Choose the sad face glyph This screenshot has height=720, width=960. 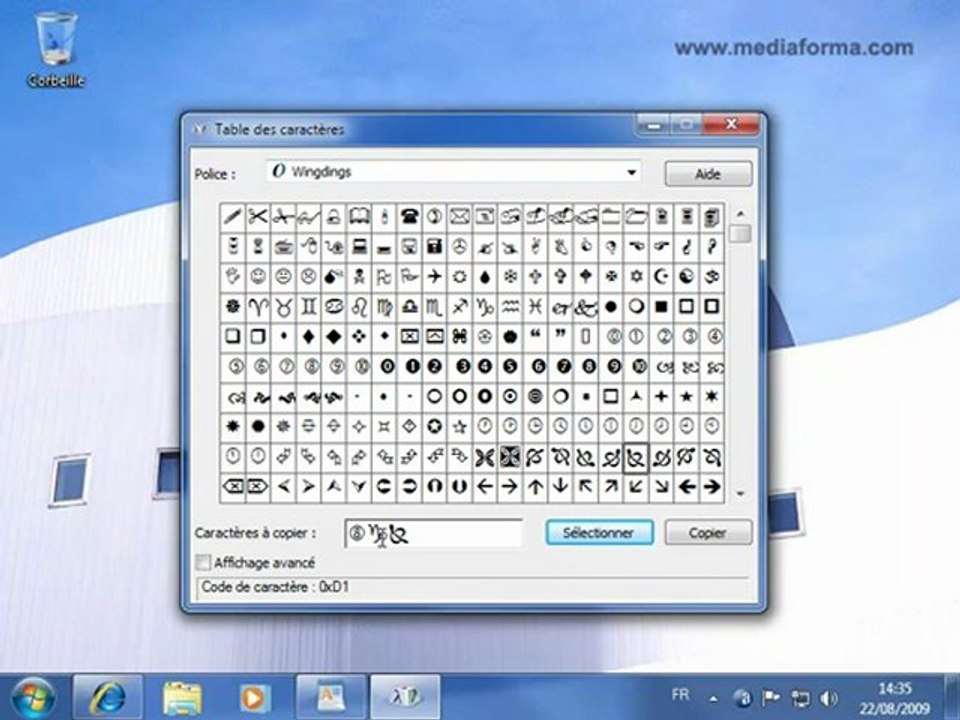coord(309,277)
